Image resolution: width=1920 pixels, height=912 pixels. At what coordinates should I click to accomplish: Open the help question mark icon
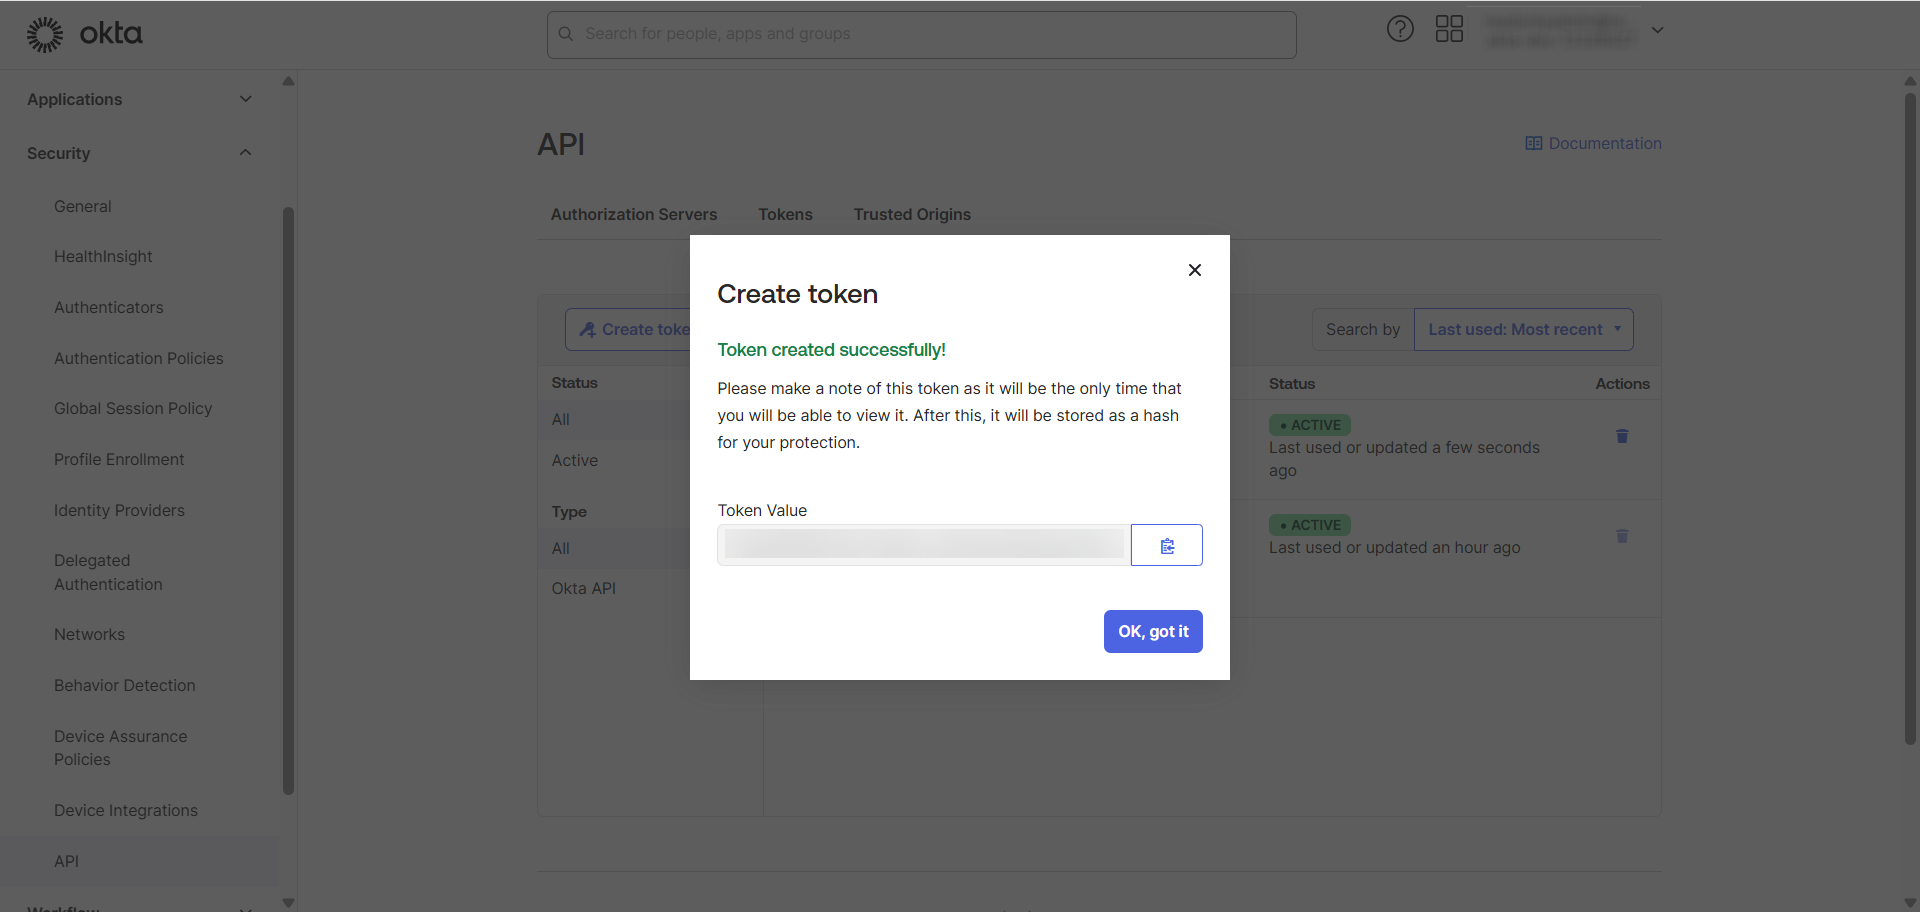click(1400, 29)
